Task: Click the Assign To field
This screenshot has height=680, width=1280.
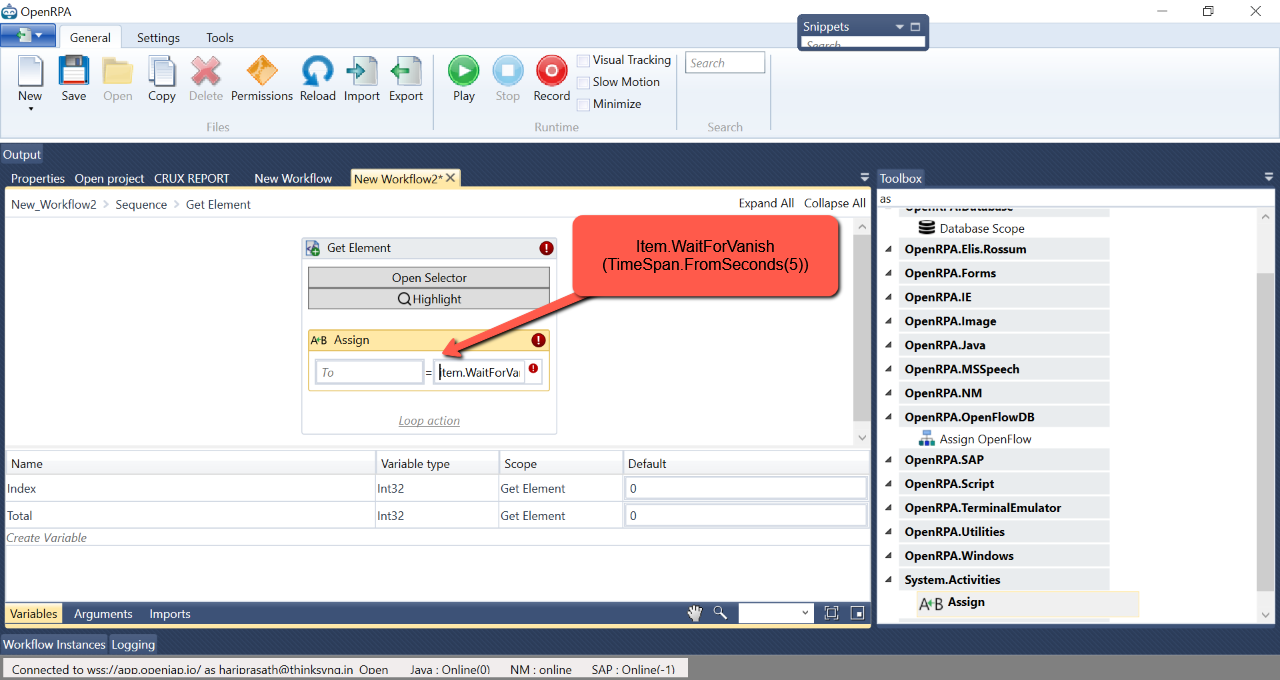Action: point(370,372)
